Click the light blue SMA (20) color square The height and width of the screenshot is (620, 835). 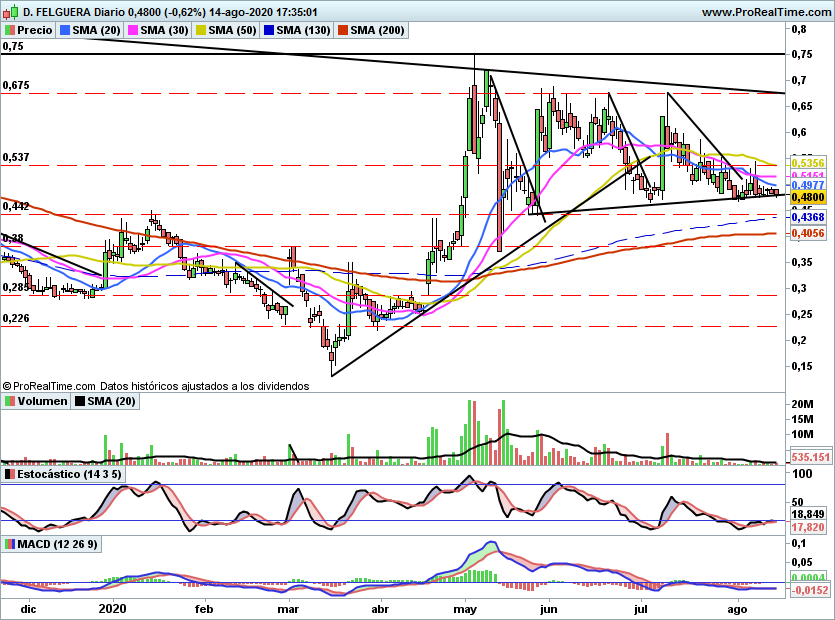(65, 30)
